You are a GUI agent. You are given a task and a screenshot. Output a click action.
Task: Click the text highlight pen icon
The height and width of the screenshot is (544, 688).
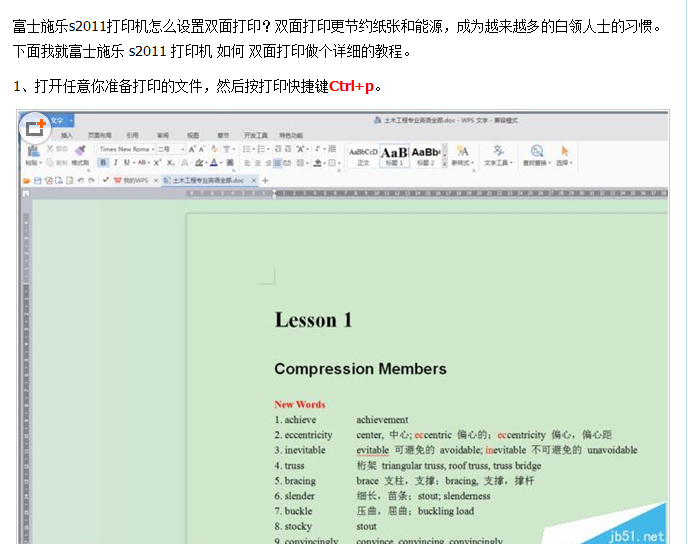pyautogui.click(x=199, y=163)
